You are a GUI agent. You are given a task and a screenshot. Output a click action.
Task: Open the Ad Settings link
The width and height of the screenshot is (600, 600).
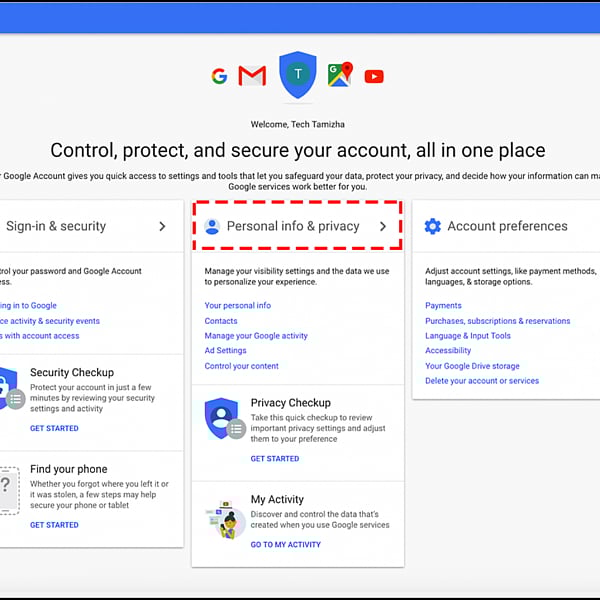tap(225, 351)
